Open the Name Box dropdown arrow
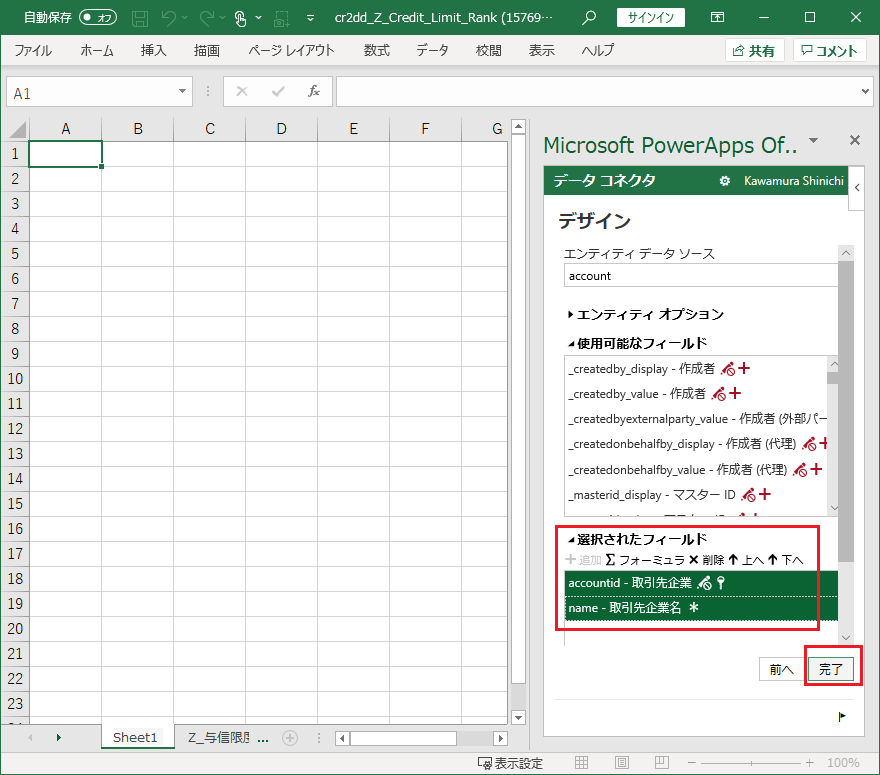The height and width of the screenshot is (775, 880). point(182,91)
